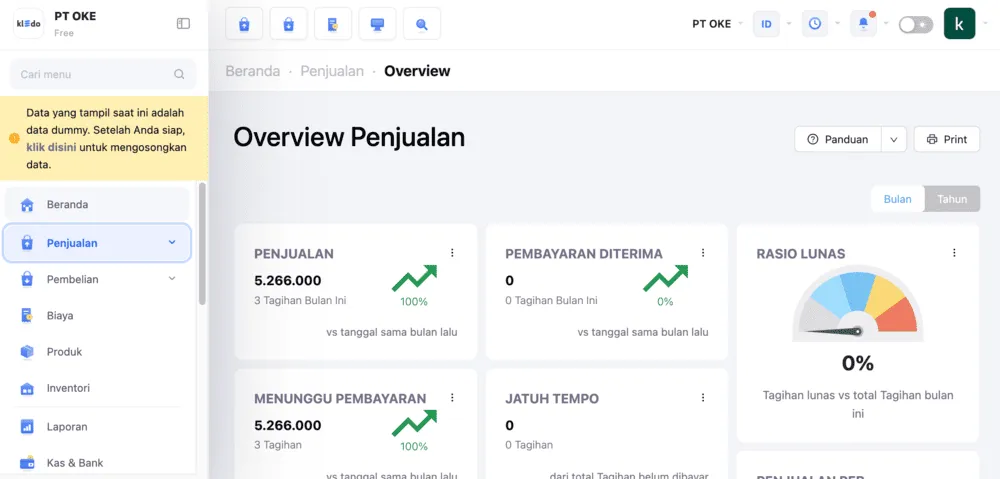
Task: Click the 5.266.000 value on the PENJUALAN card
Action: (288, 281)
